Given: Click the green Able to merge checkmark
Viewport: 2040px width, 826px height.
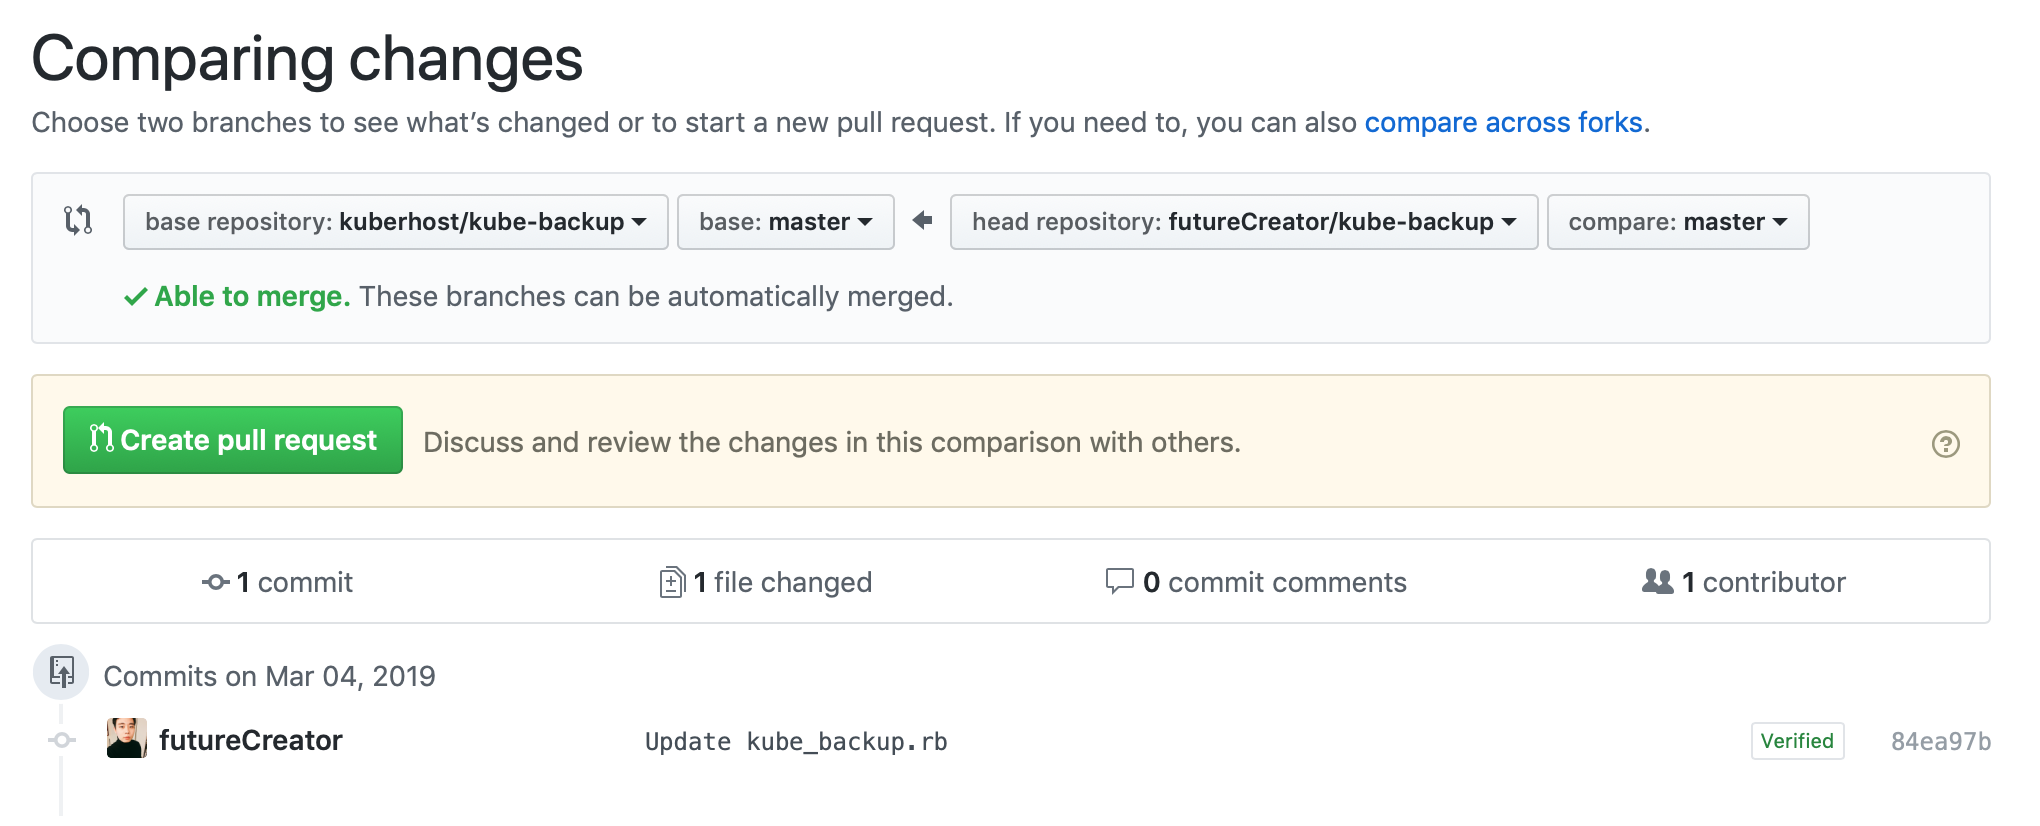Looking at the screenshot, I should (136, 297).
